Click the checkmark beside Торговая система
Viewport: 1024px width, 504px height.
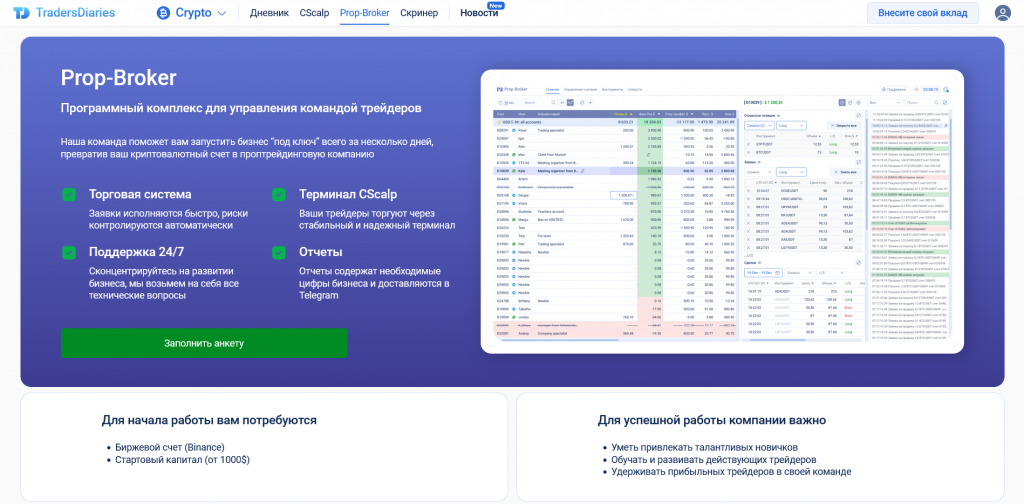[69, 194]
